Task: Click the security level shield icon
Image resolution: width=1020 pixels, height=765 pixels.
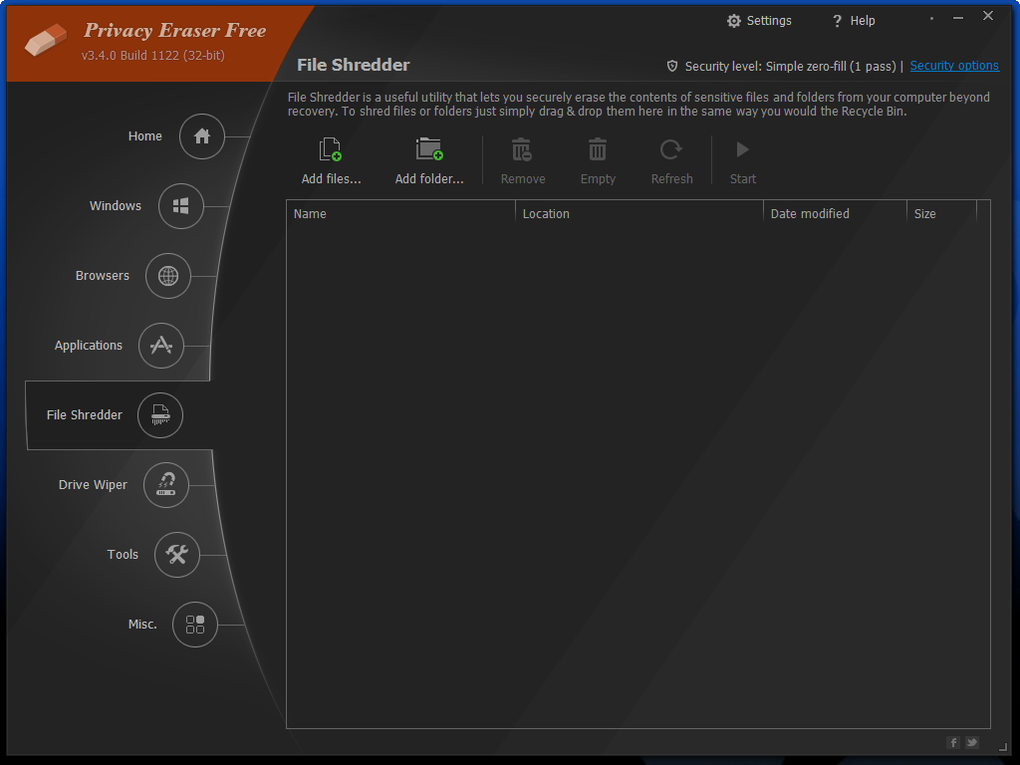Action: coord(673,66)
